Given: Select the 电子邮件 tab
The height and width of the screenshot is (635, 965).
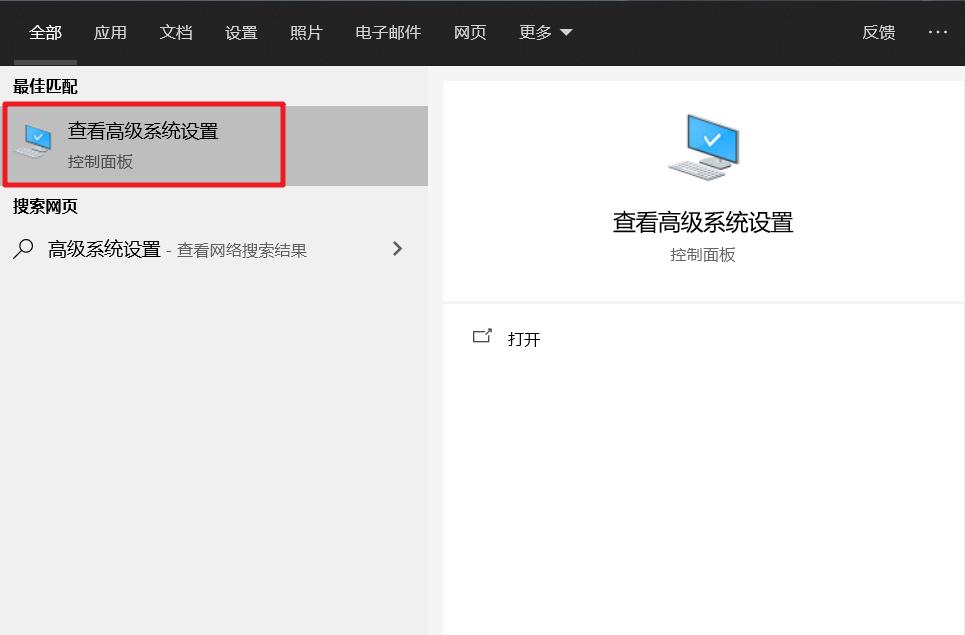Looking at the screenshot, I should (388, 33).
